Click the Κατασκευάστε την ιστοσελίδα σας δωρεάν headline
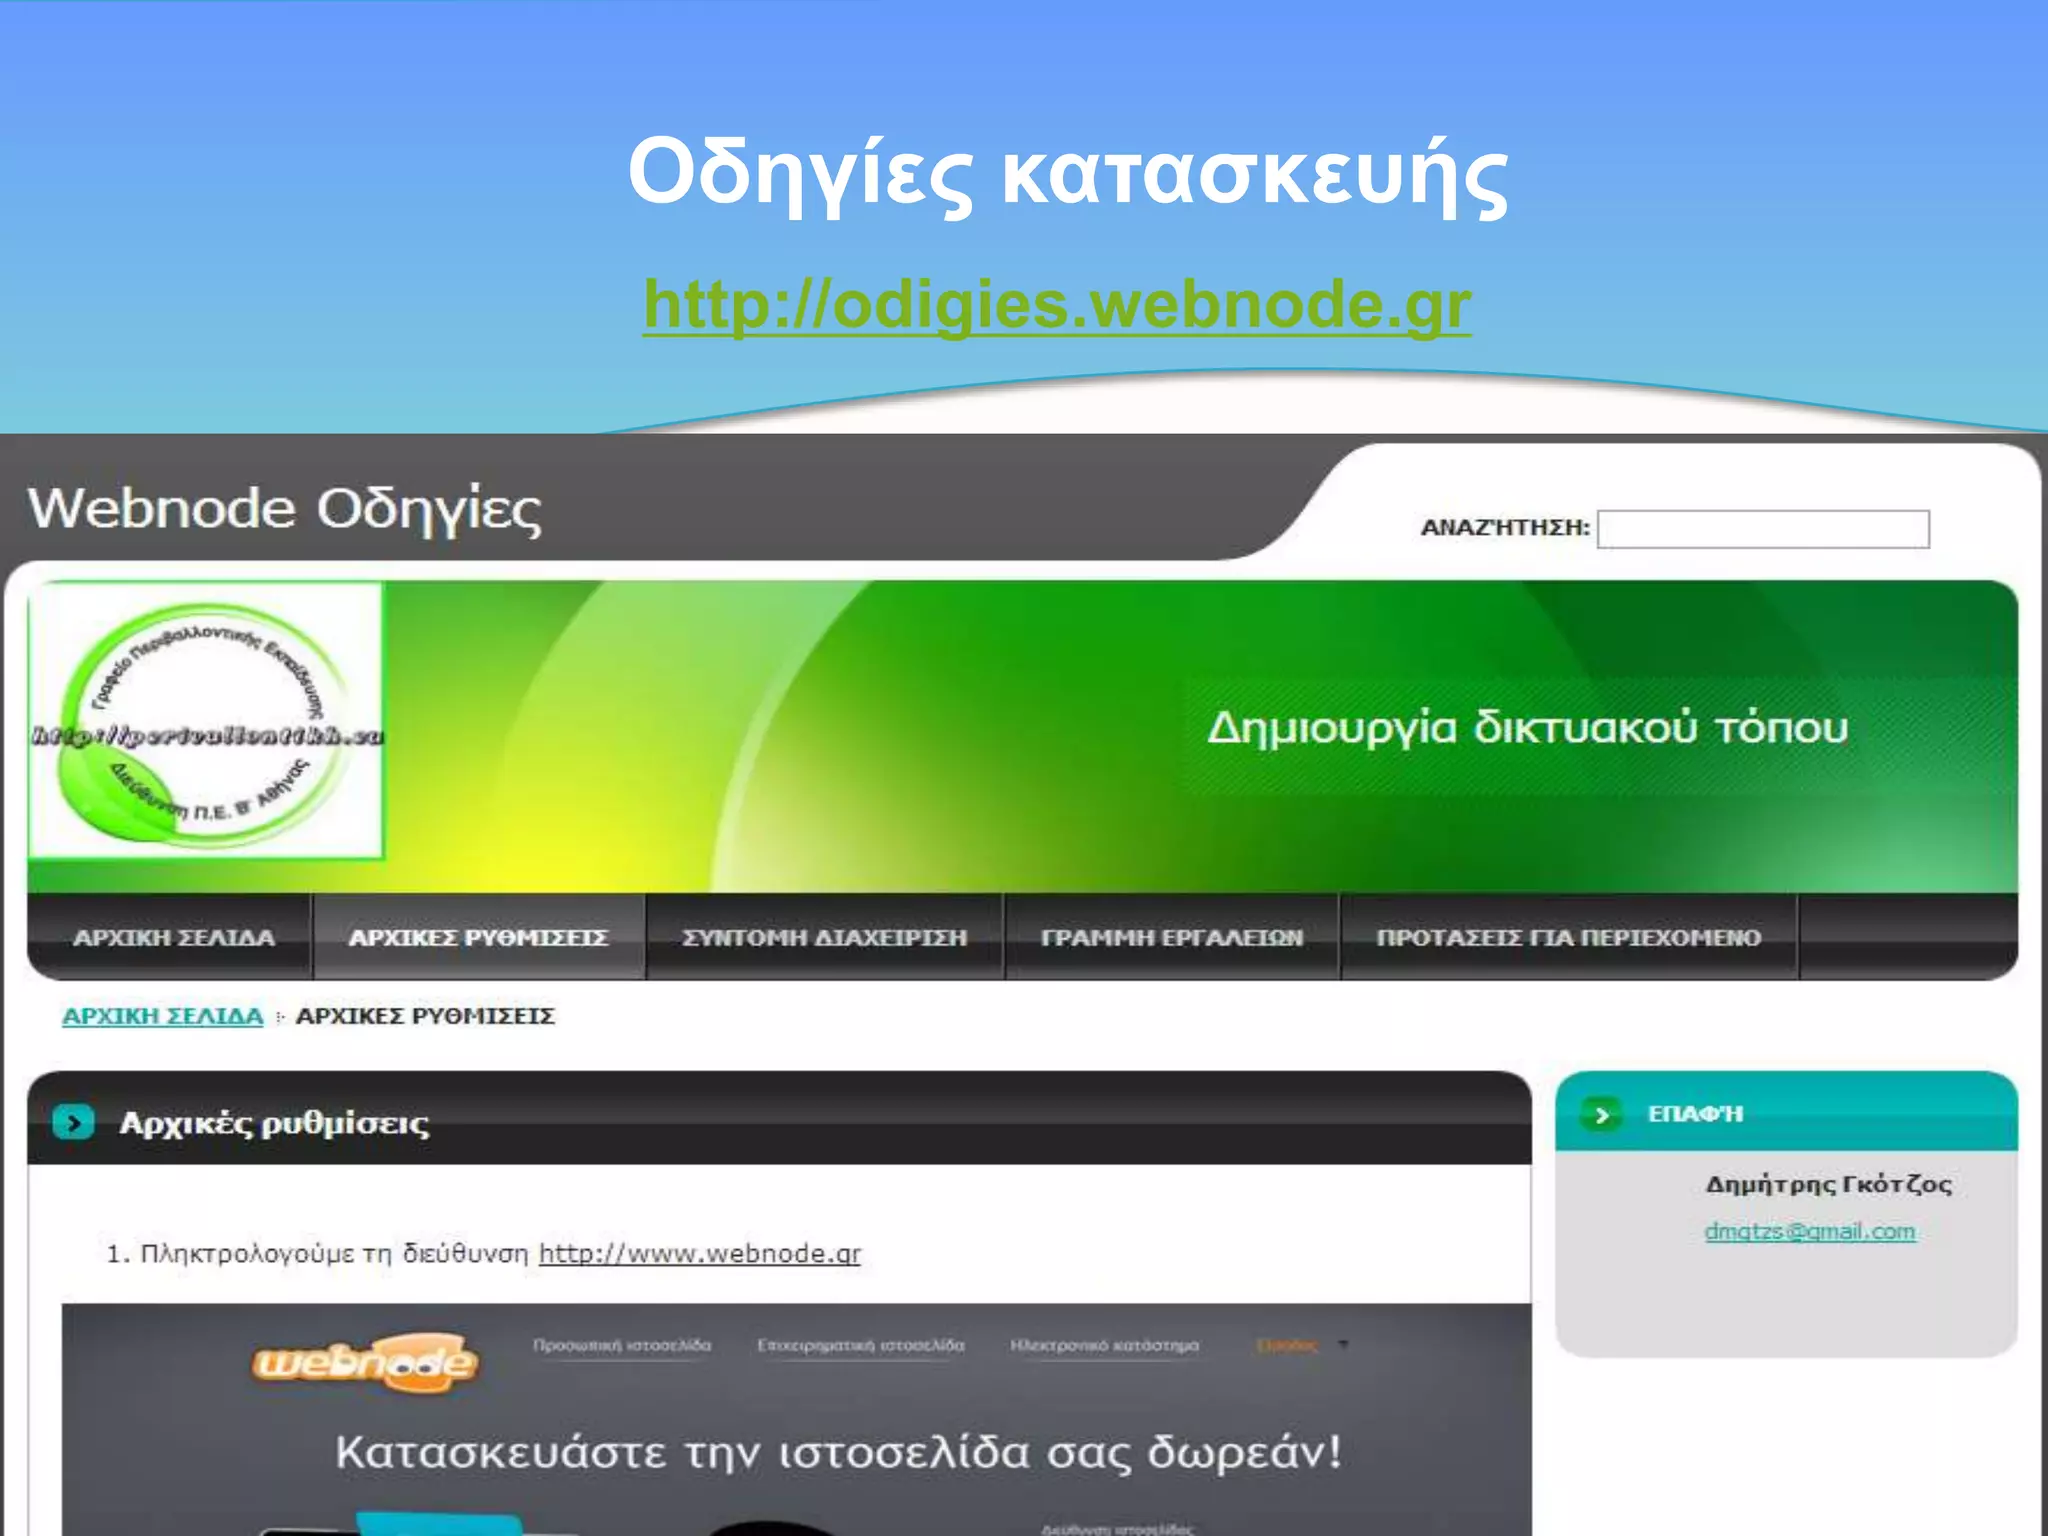 (x=838, y=1453)
